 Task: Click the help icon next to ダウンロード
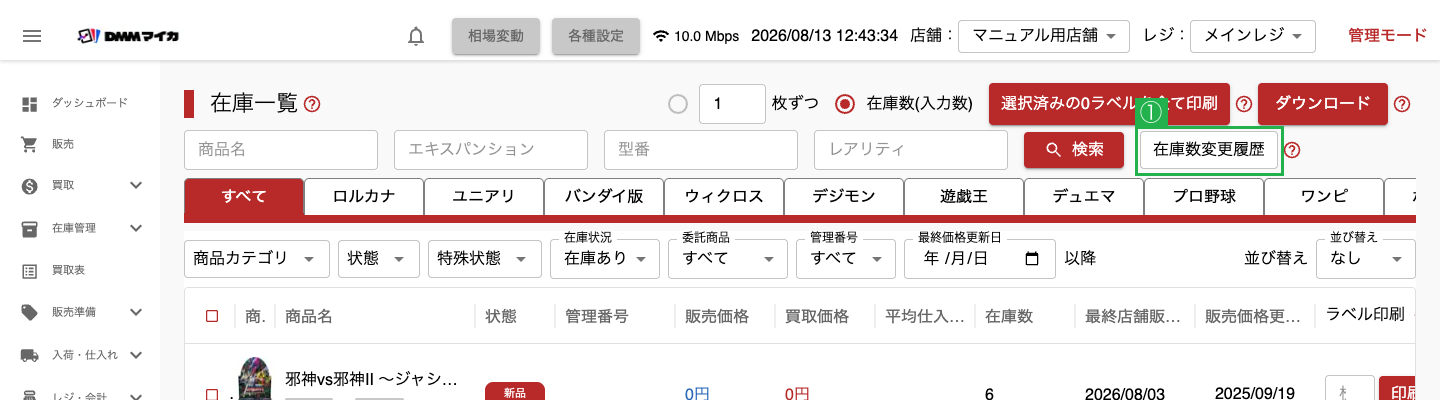(x=1402, y=104)
